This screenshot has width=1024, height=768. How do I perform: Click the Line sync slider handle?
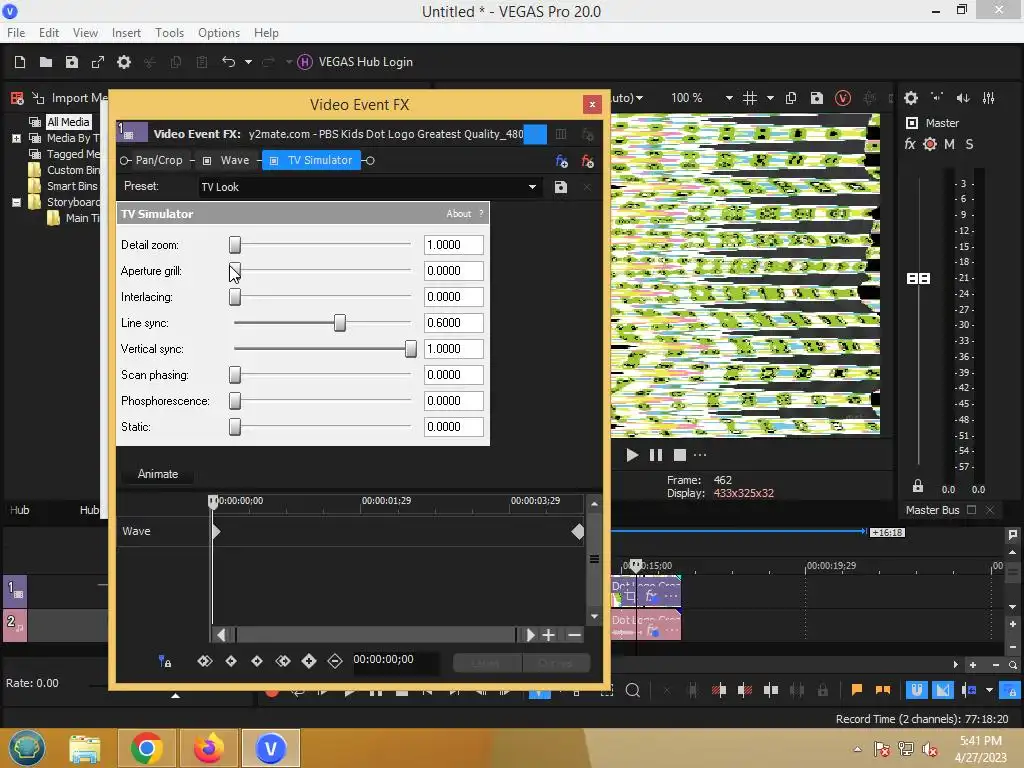(340, 323)
